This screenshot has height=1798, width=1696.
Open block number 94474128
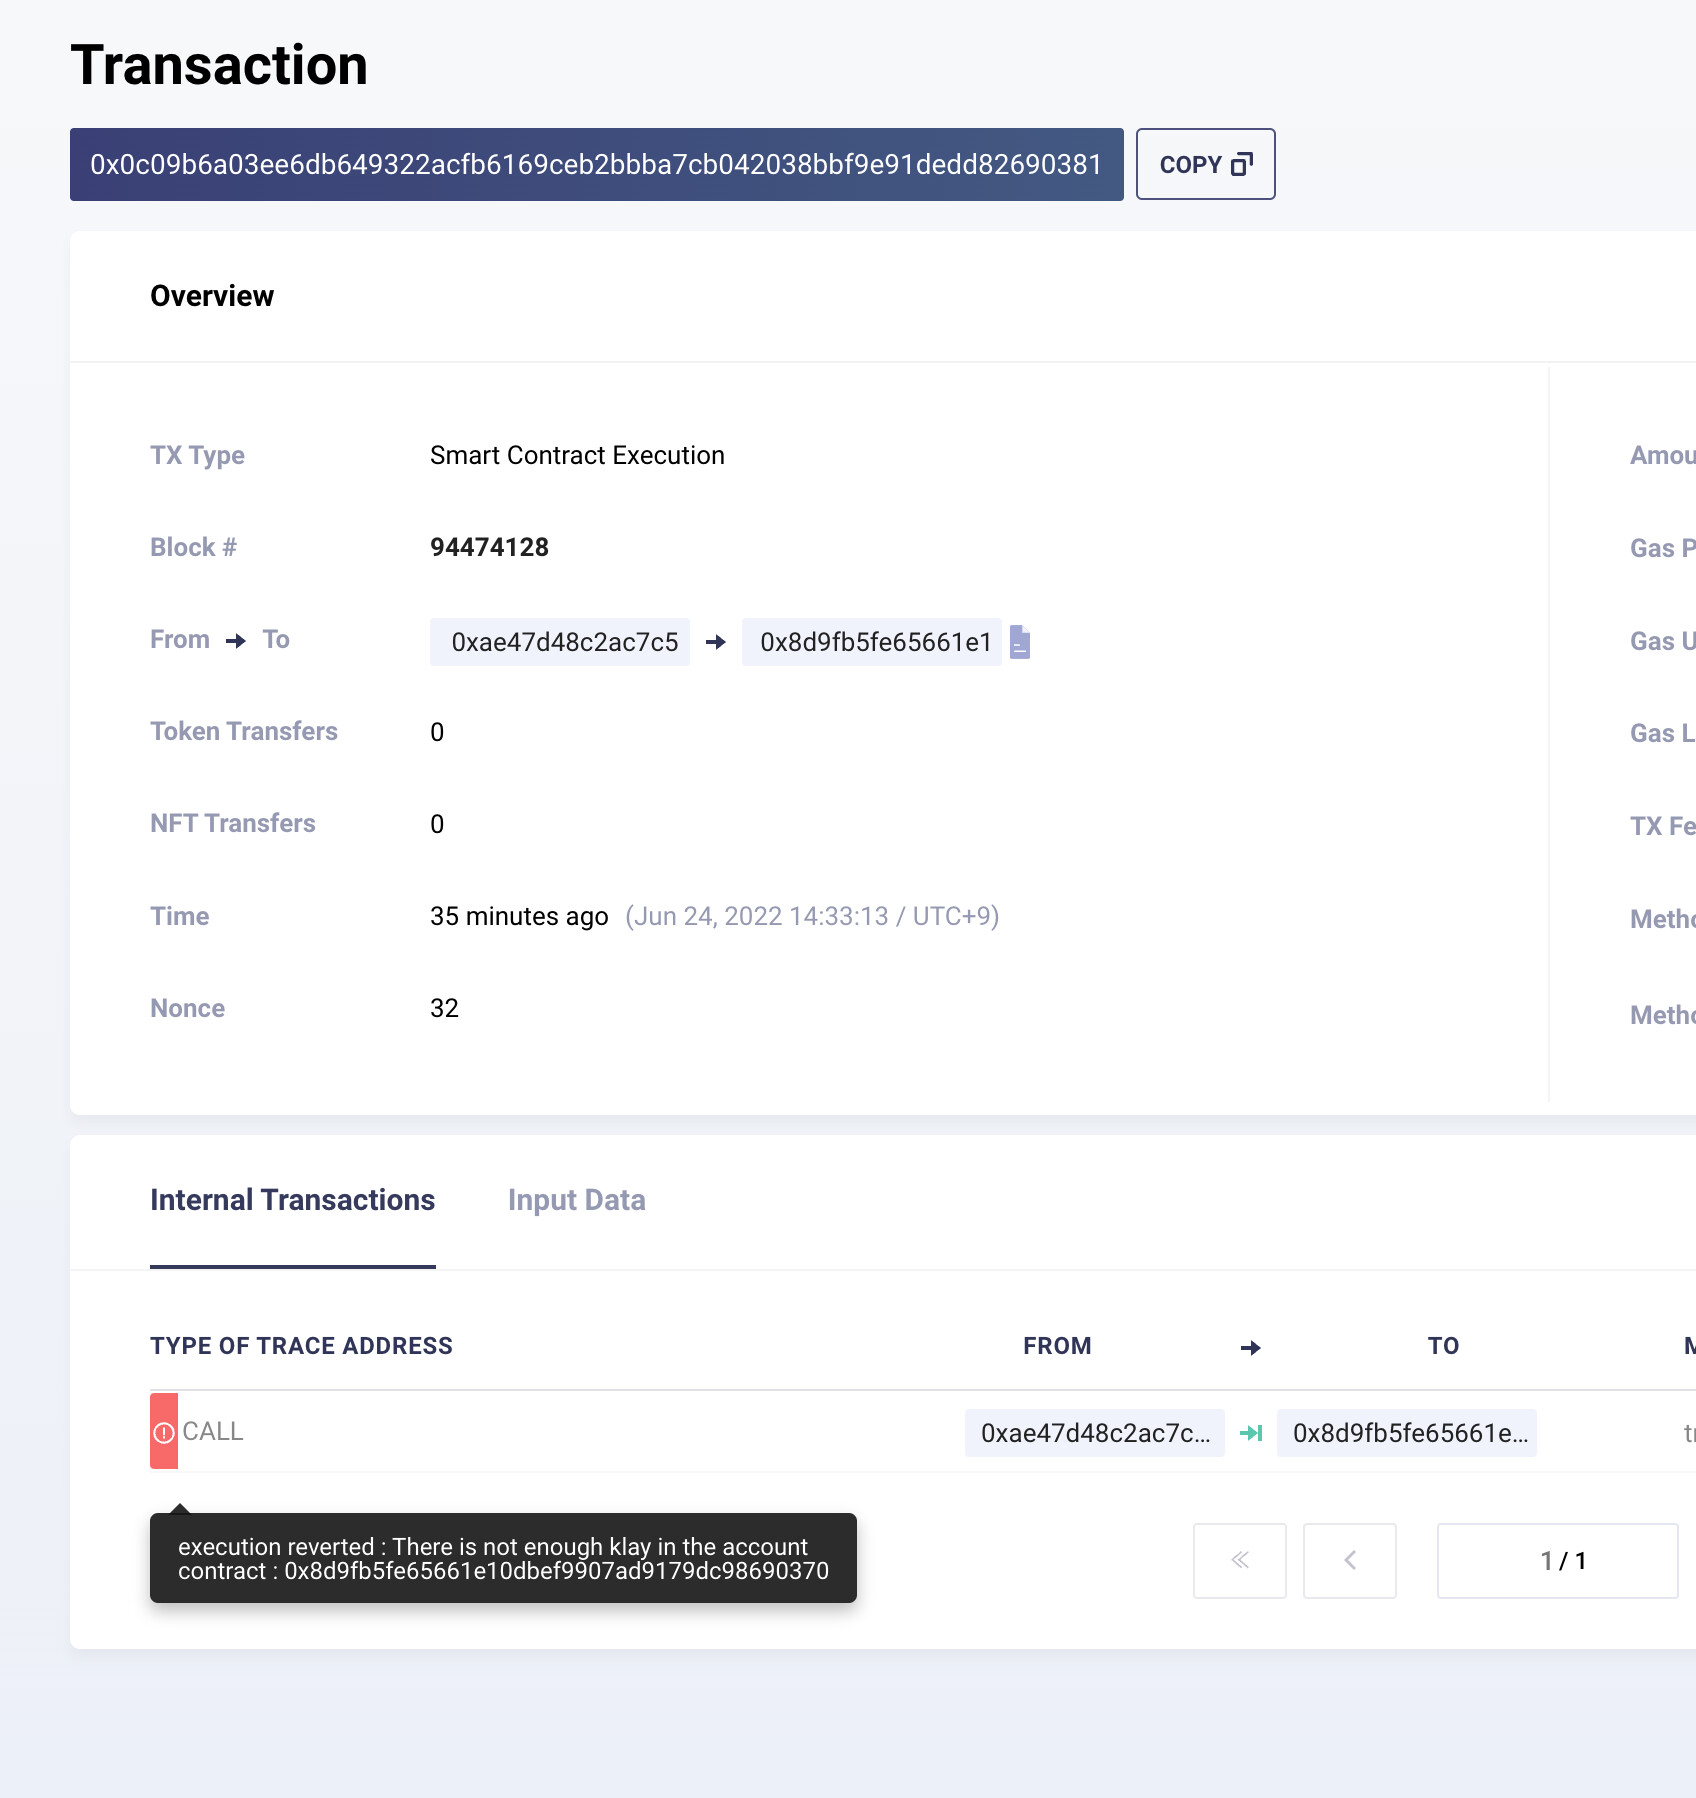[x=489, y=547]
